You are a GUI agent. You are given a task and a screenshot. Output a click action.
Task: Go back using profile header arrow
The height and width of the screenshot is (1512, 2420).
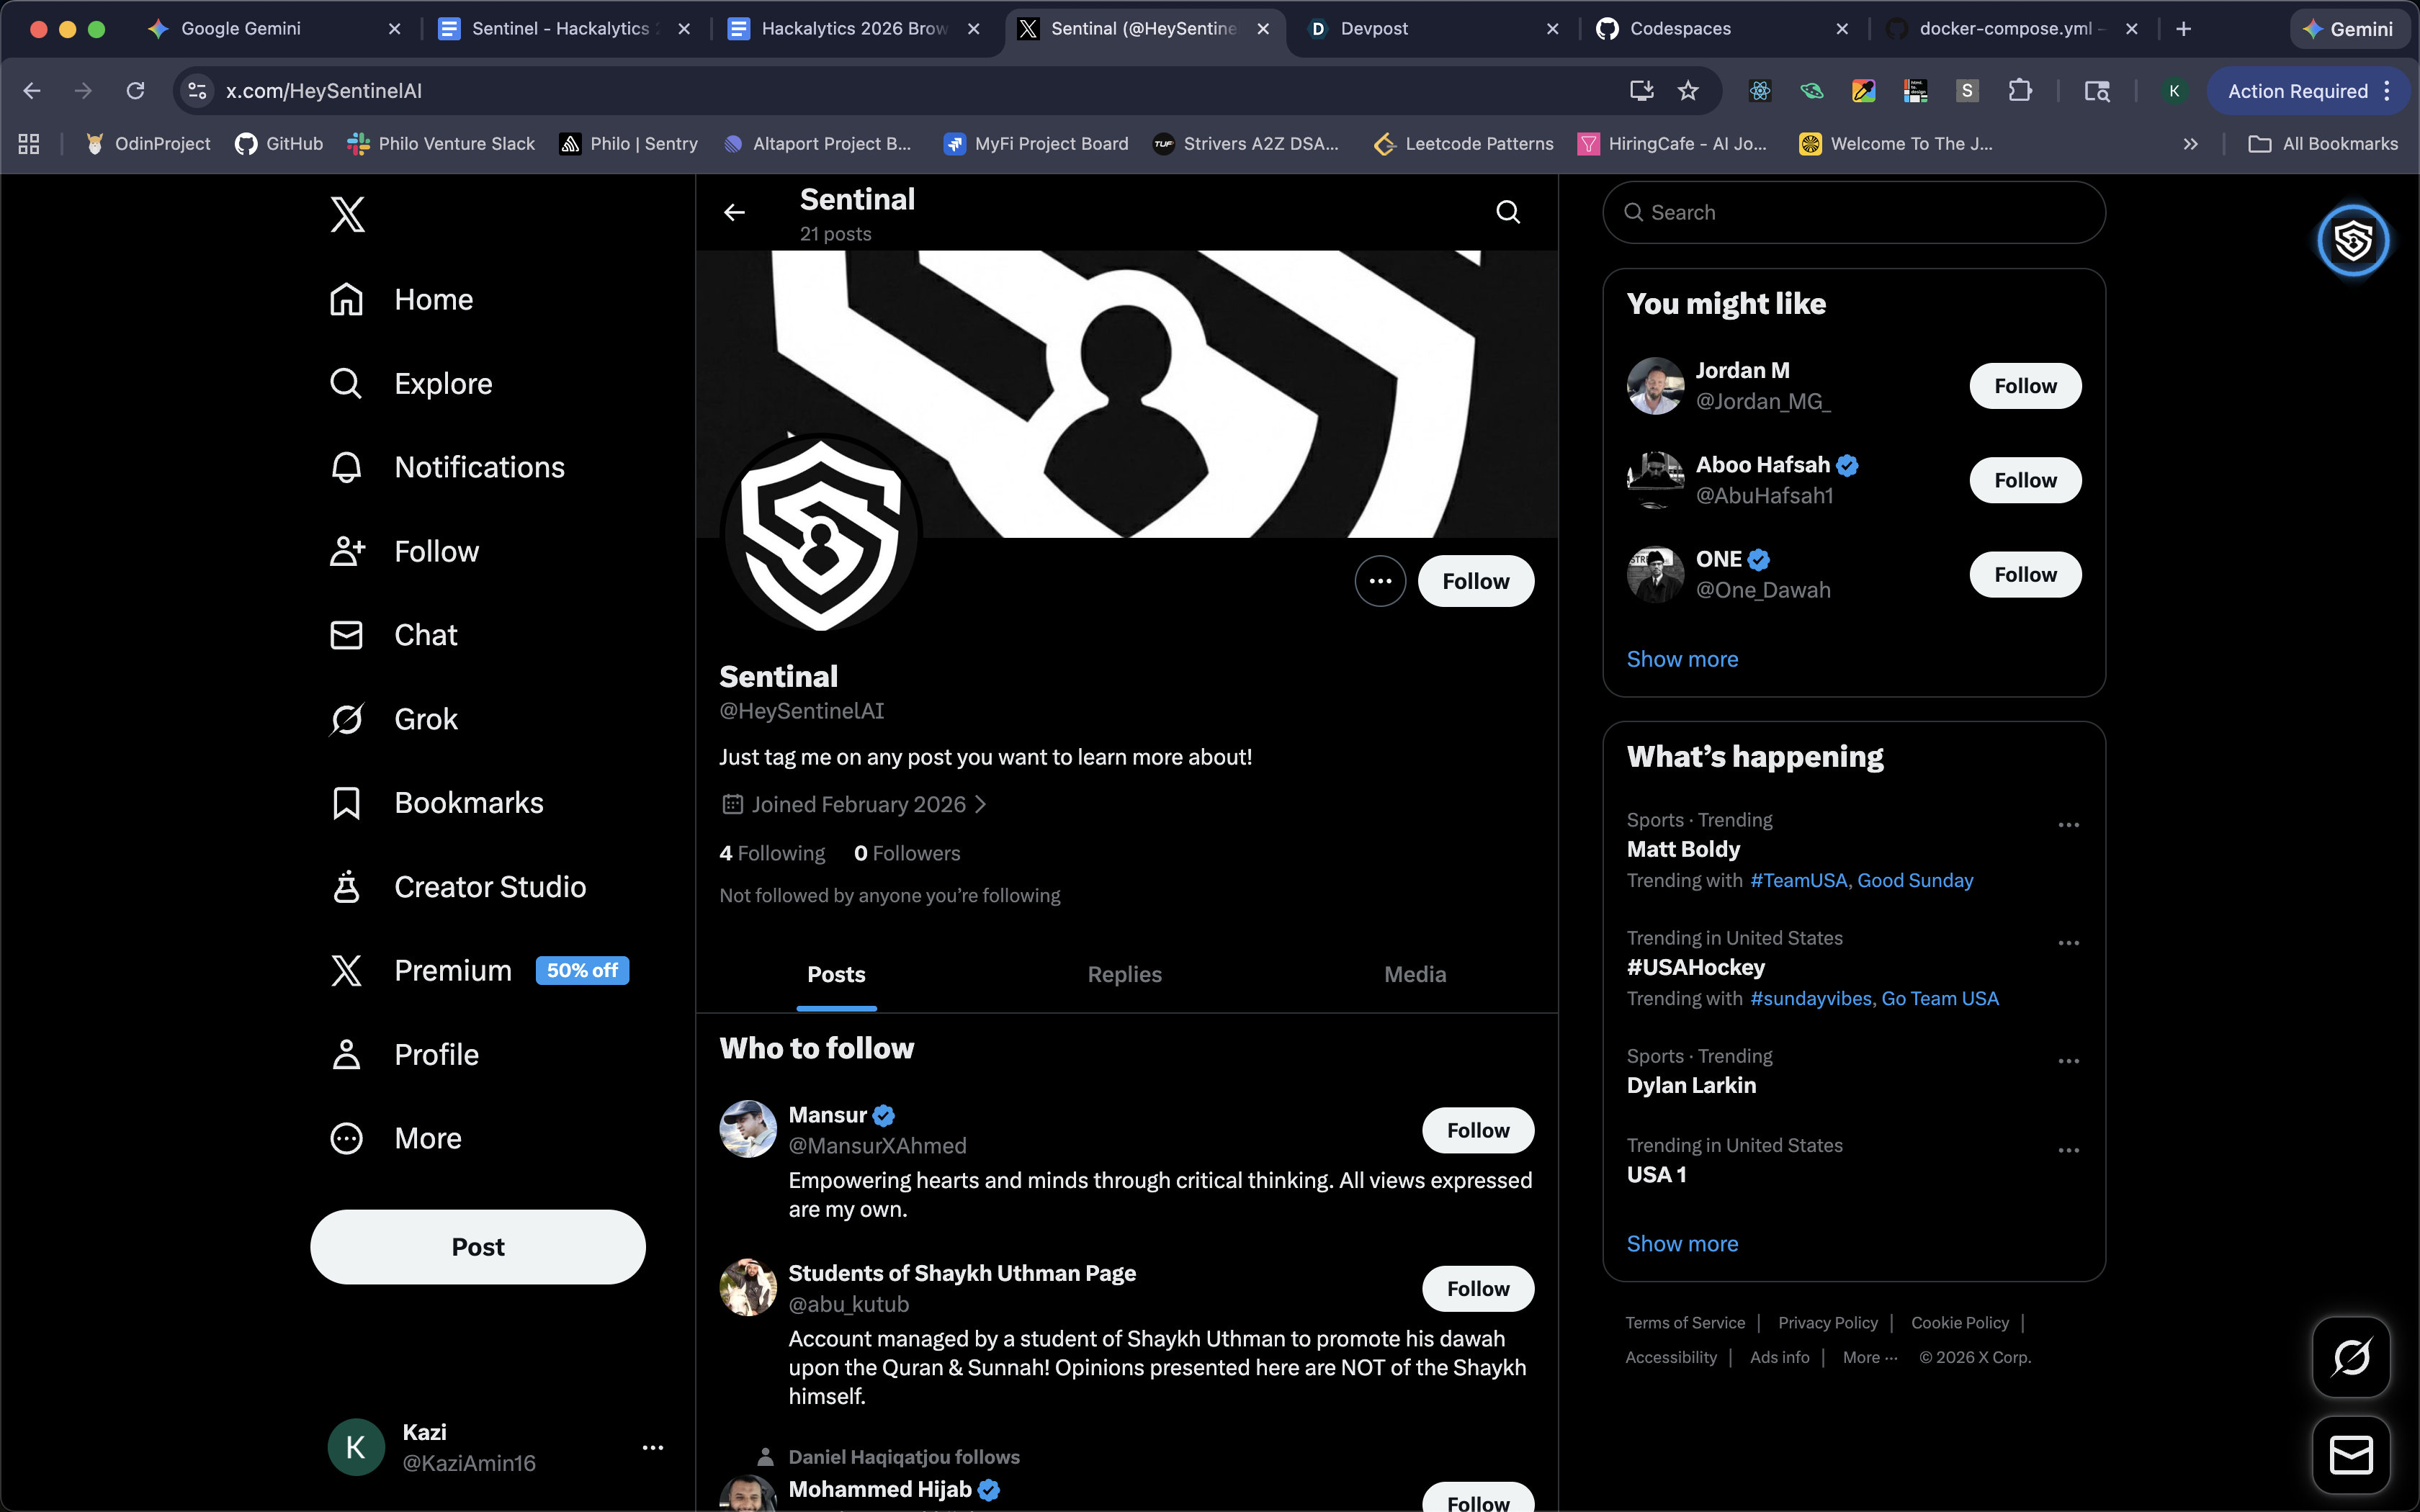click(734, 212)
